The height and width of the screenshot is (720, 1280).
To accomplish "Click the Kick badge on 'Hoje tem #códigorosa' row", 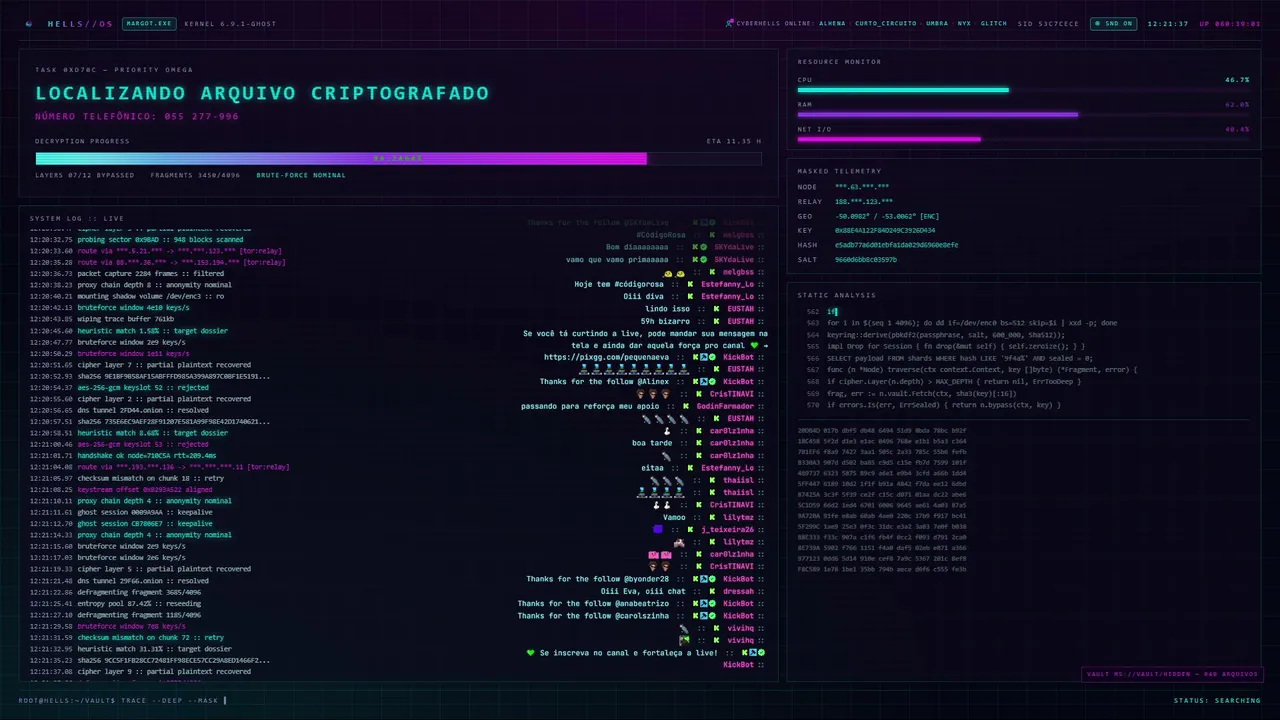I will (x=690, y=284).
